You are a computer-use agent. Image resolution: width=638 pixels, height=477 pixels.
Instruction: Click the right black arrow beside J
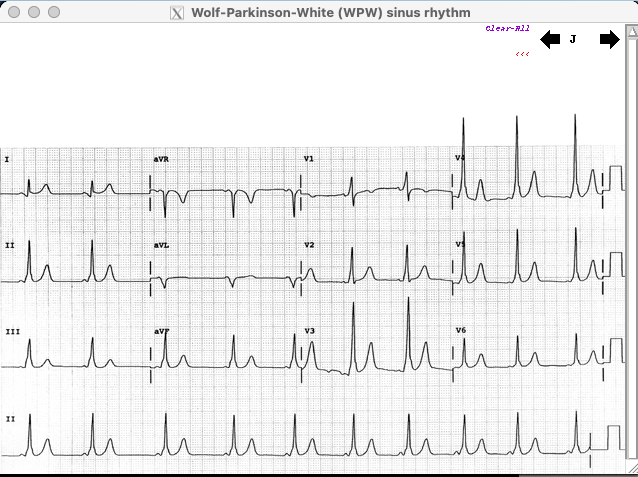(x=609, y=40)
